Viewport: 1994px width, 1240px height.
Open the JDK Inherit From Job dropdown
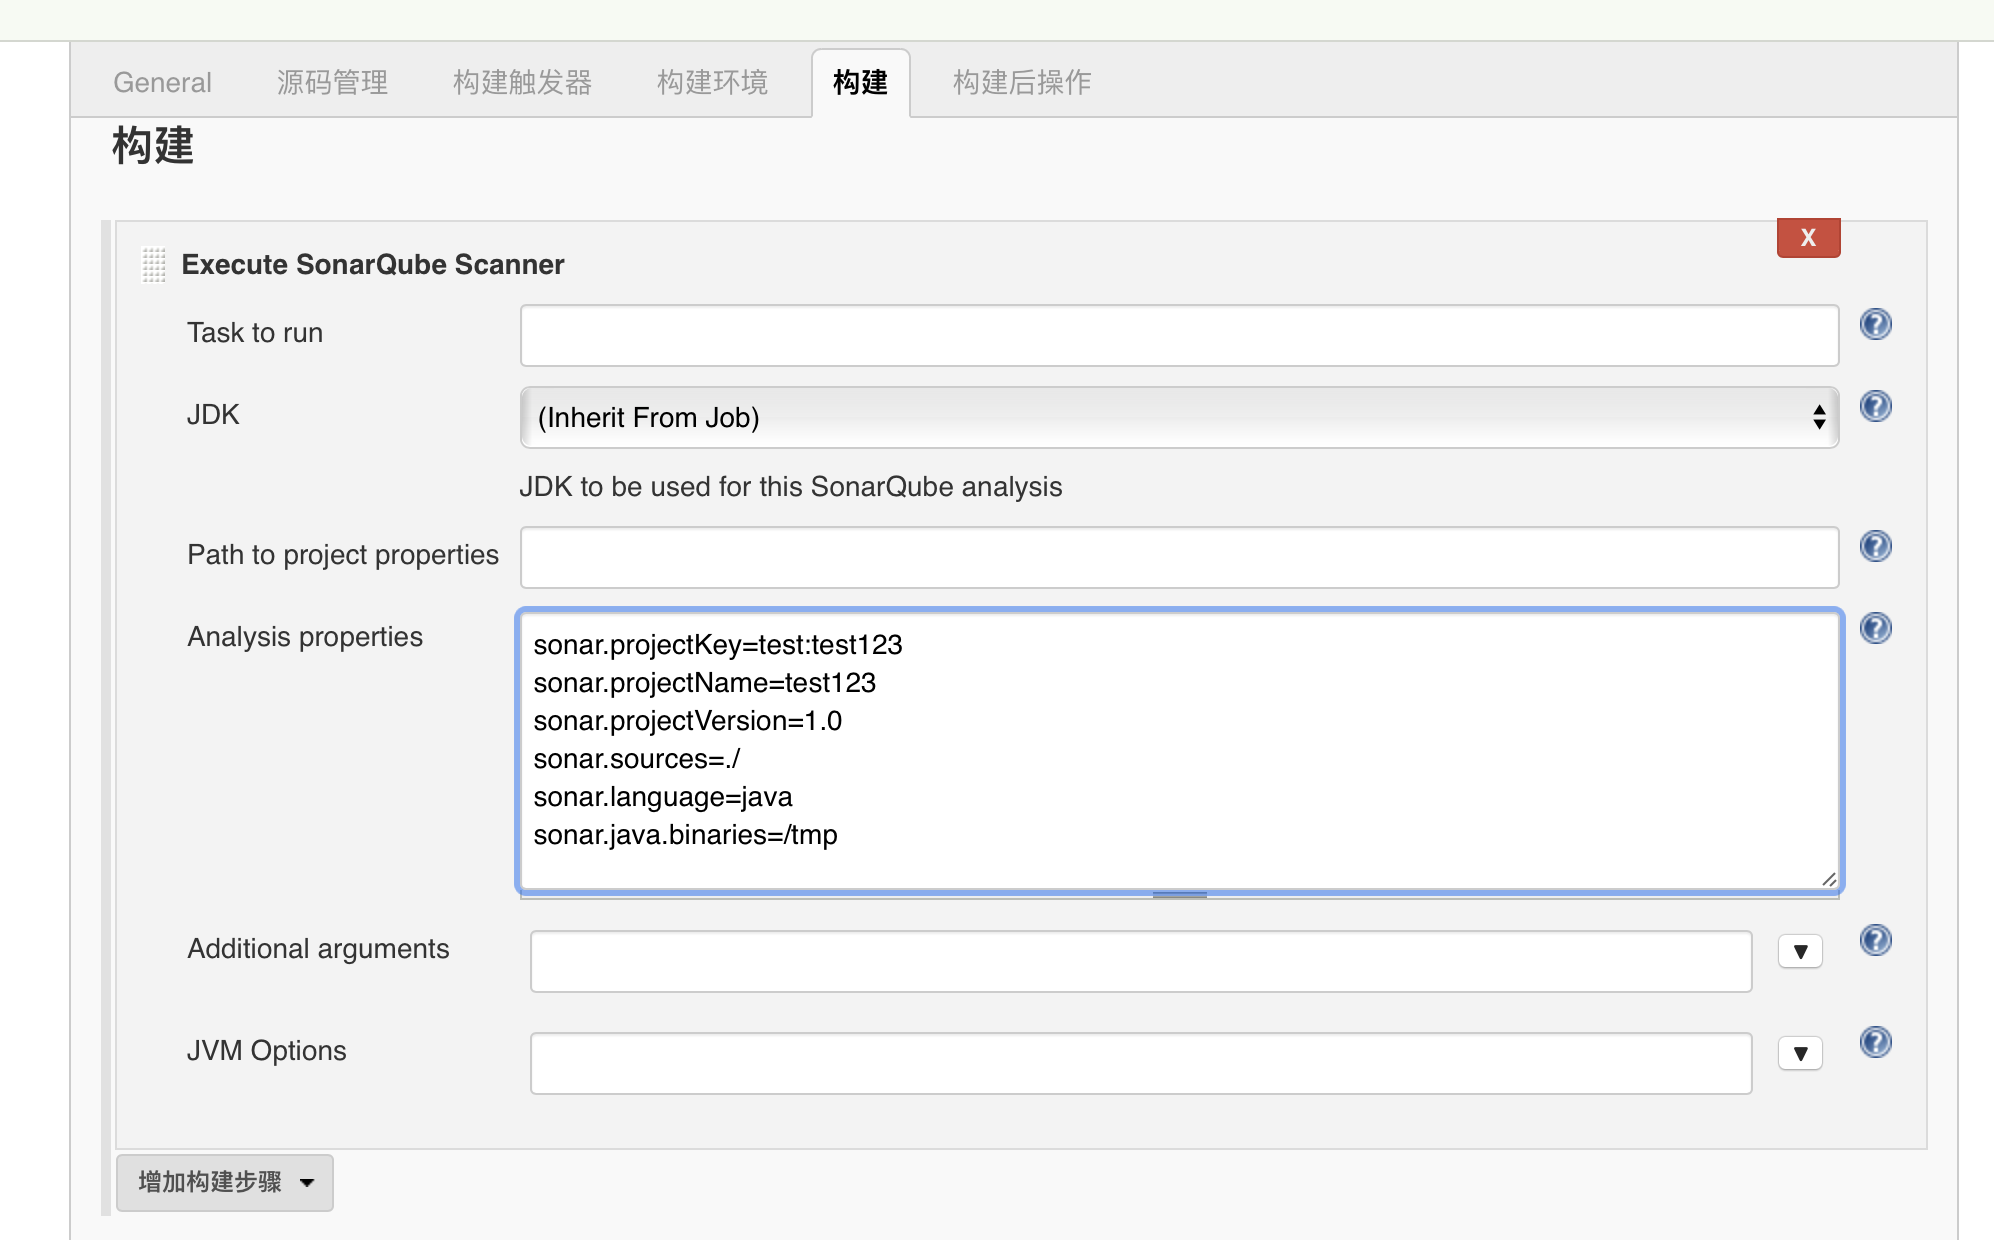click(1179, 417)
